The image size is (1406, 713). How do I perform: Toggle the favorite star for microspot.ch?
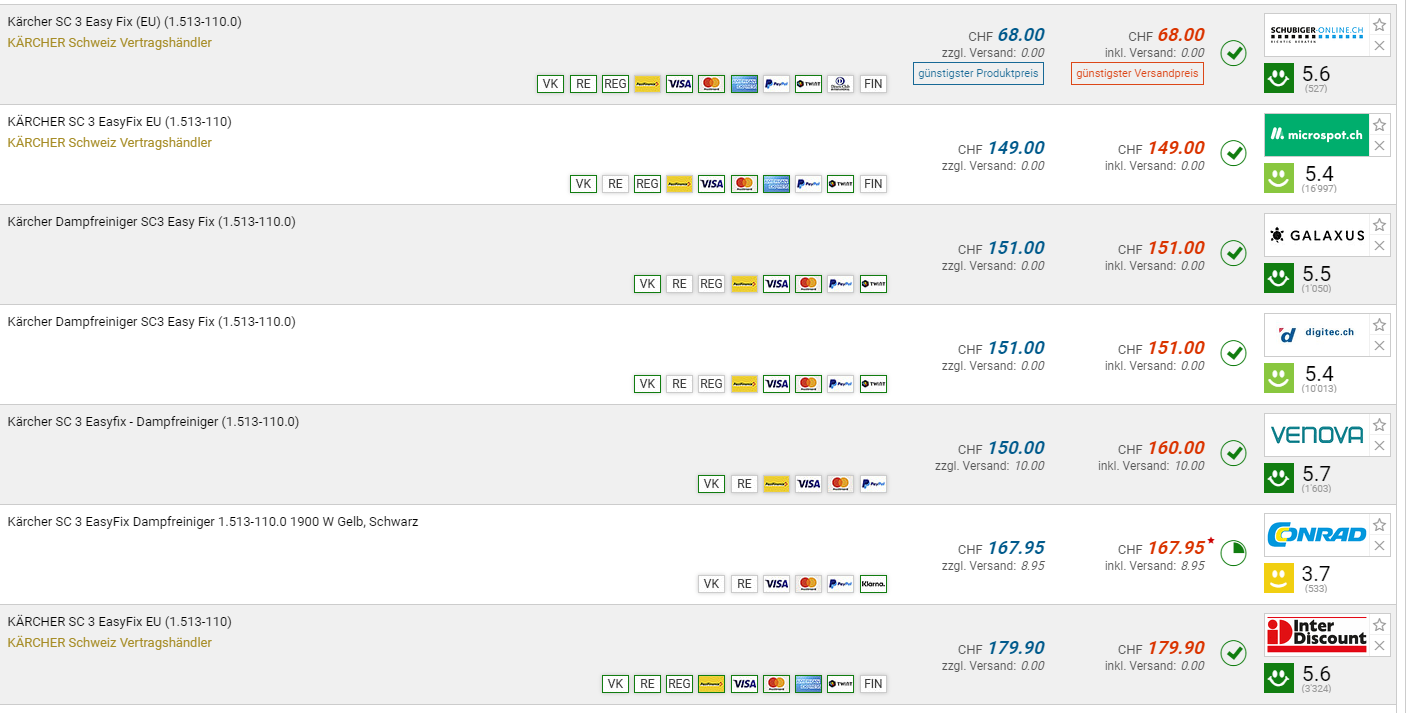tap(1379, 125)
